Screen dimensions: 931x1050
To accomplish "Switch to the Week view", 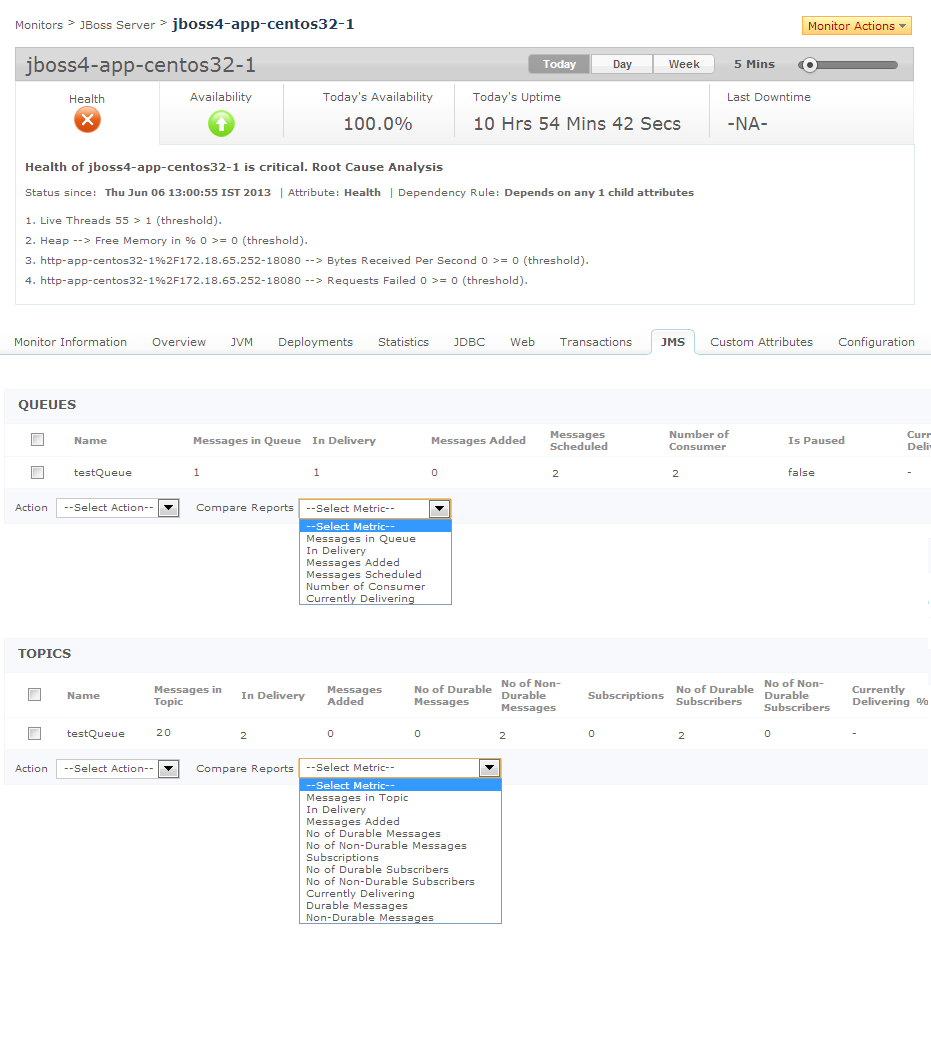I will 684,64.
